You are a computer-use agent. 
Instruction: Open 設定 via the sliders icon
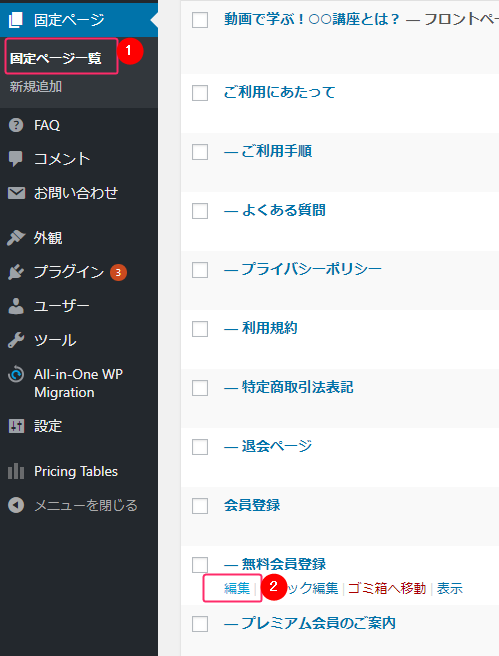[16, 426]
